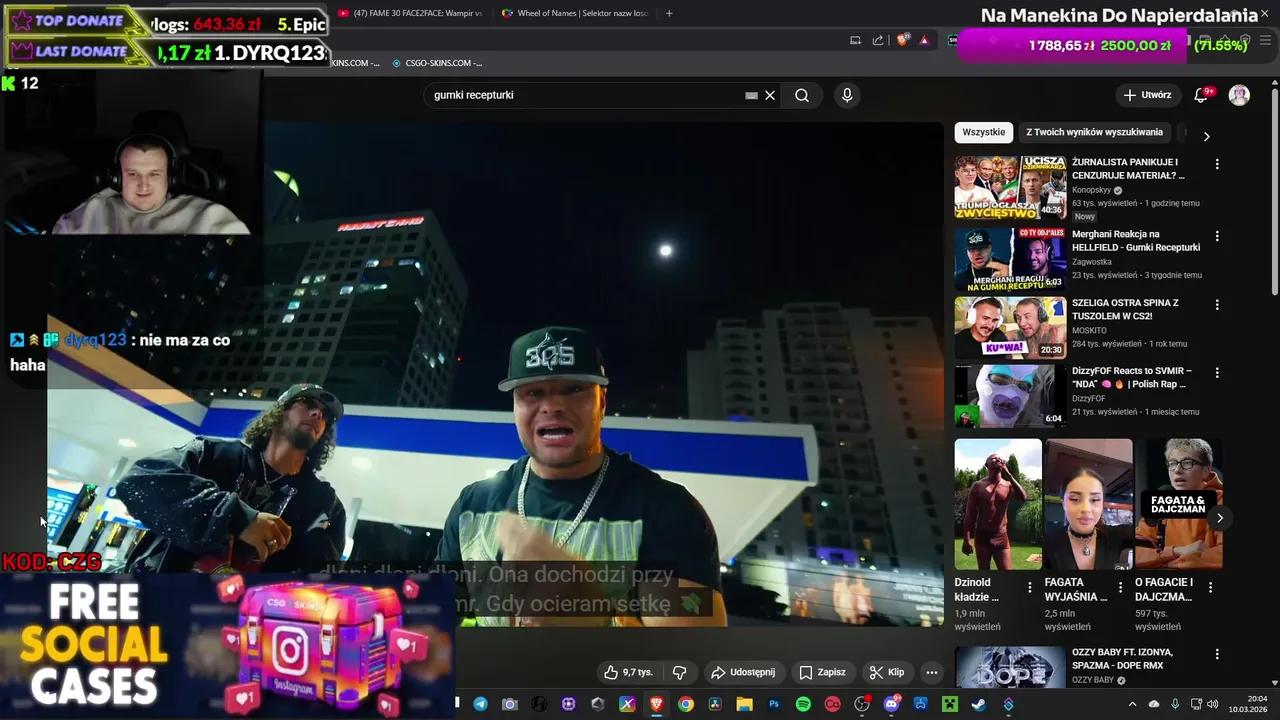Click the share page icon in address bar

pos(878,40)
